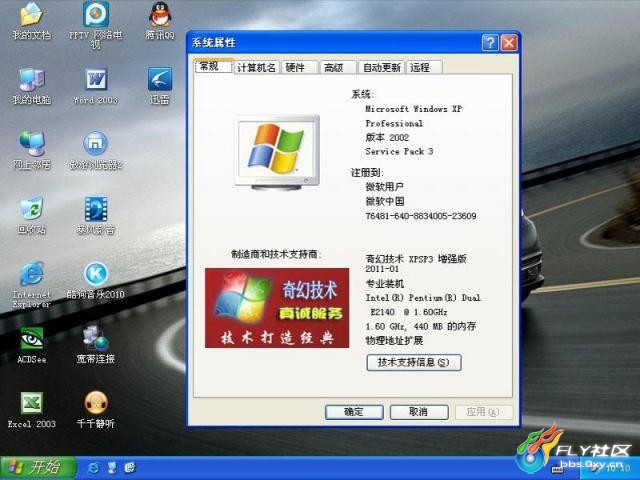Screen dimensions: 640x480
Task: Switch to the 计算机名 tab
Action: pos(256,68)
